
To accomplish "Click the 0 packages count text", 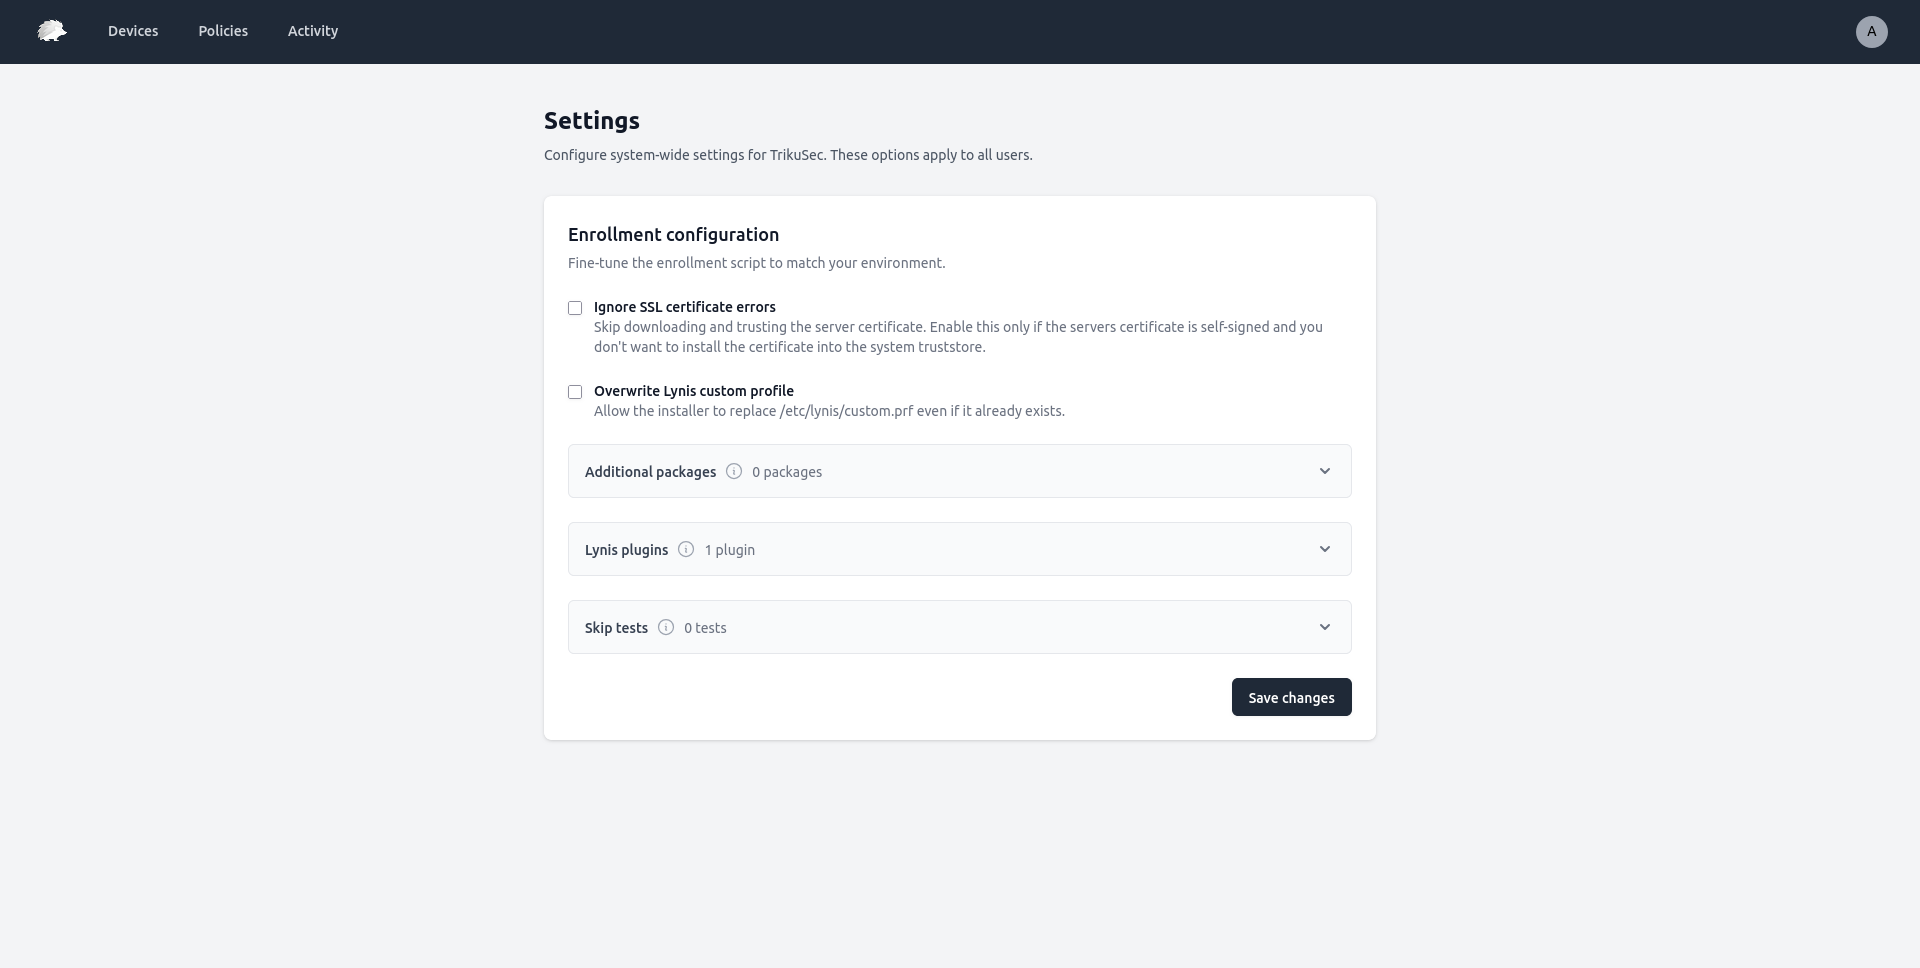I will [x=787, y=471].
